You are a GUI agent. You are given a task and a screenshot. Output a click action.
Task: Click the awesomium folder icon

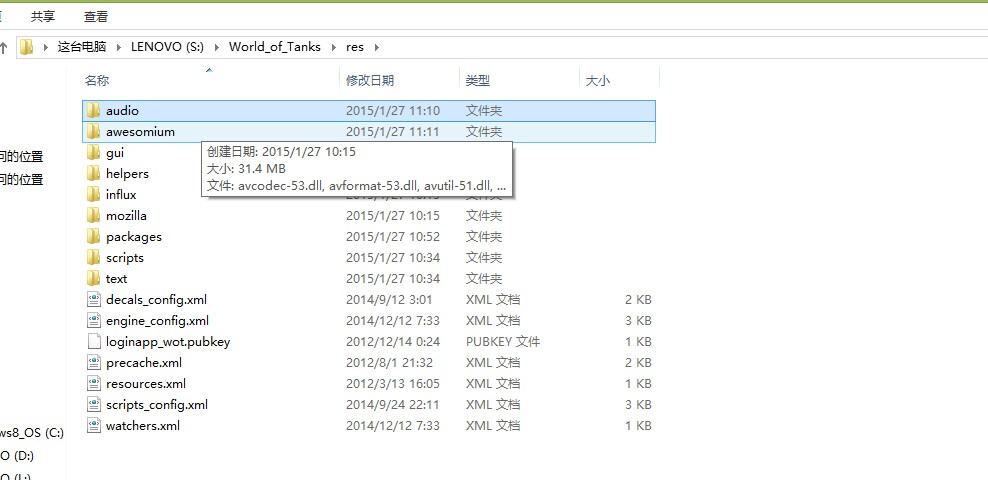click(93, 132)
